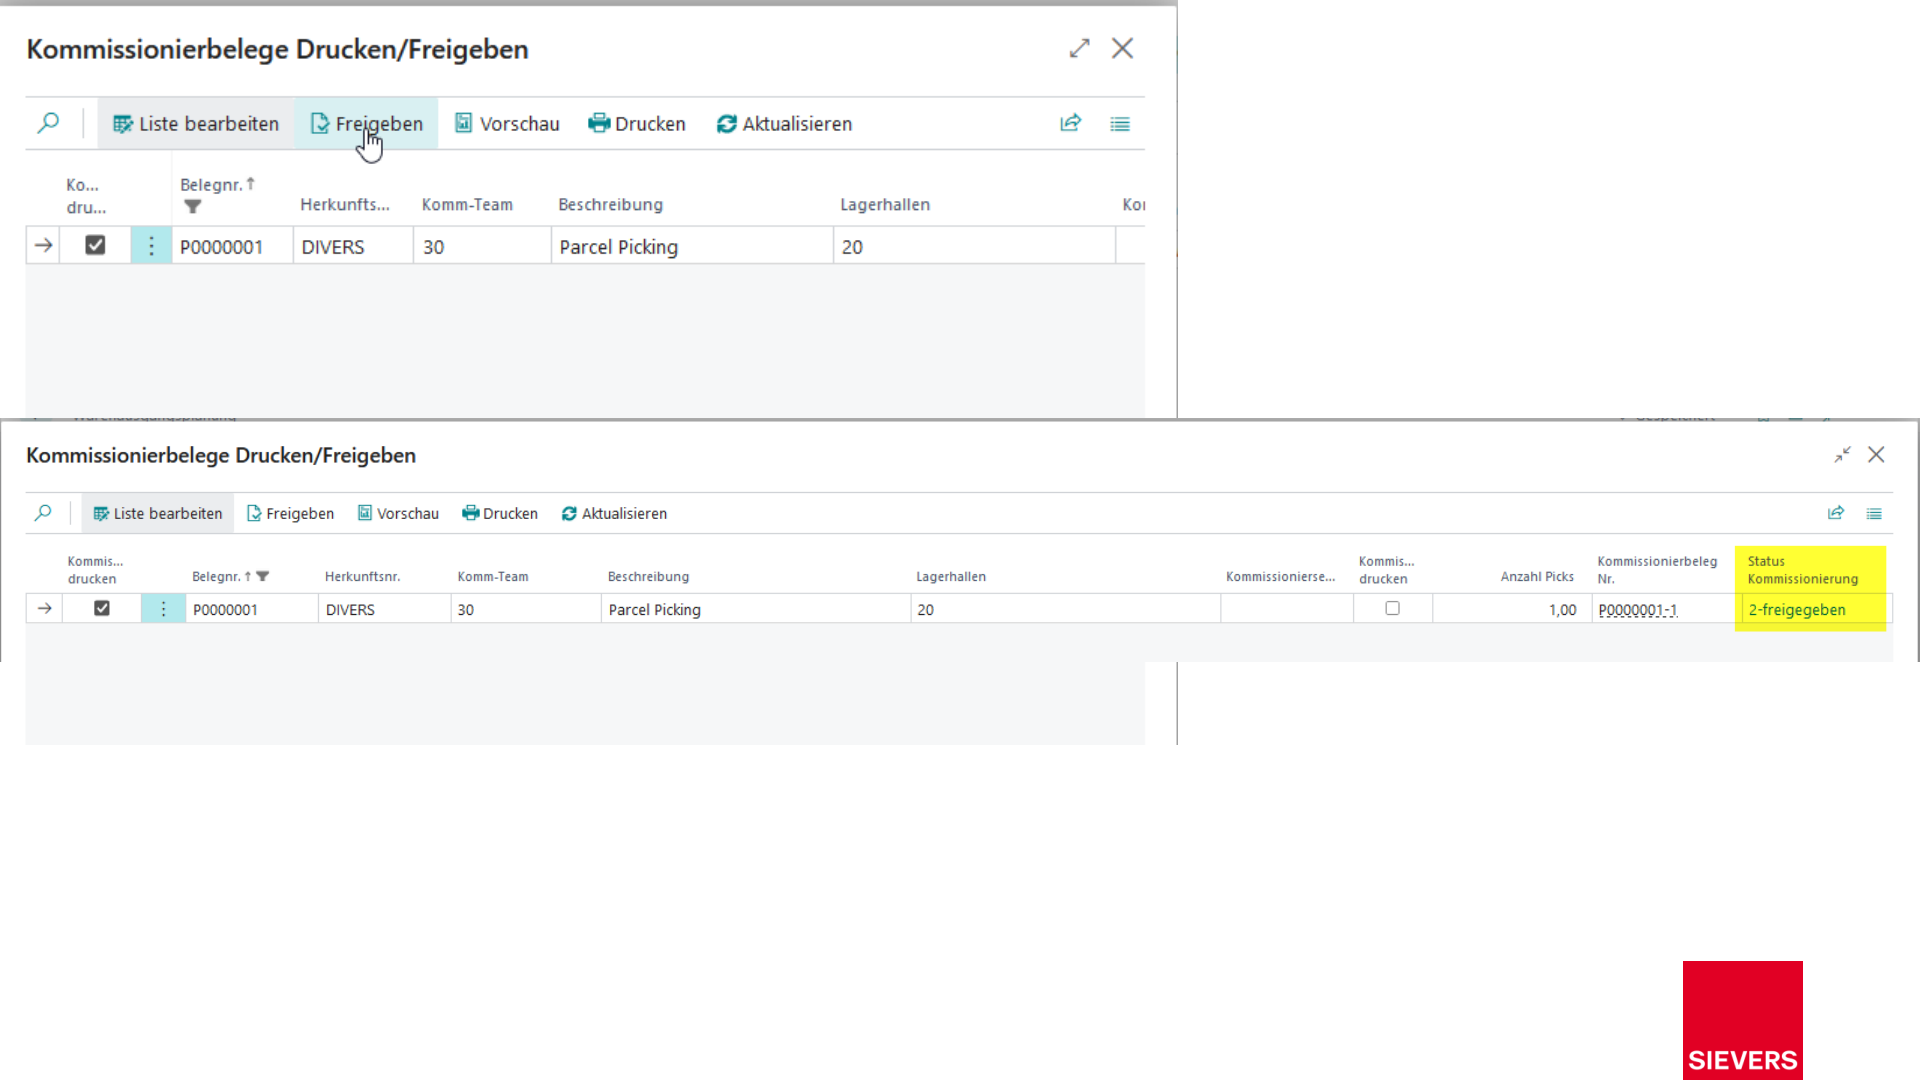The image size is (1920, 1080).
Task: Click Anzahl Picks value 1,00
Action: 1562,610
